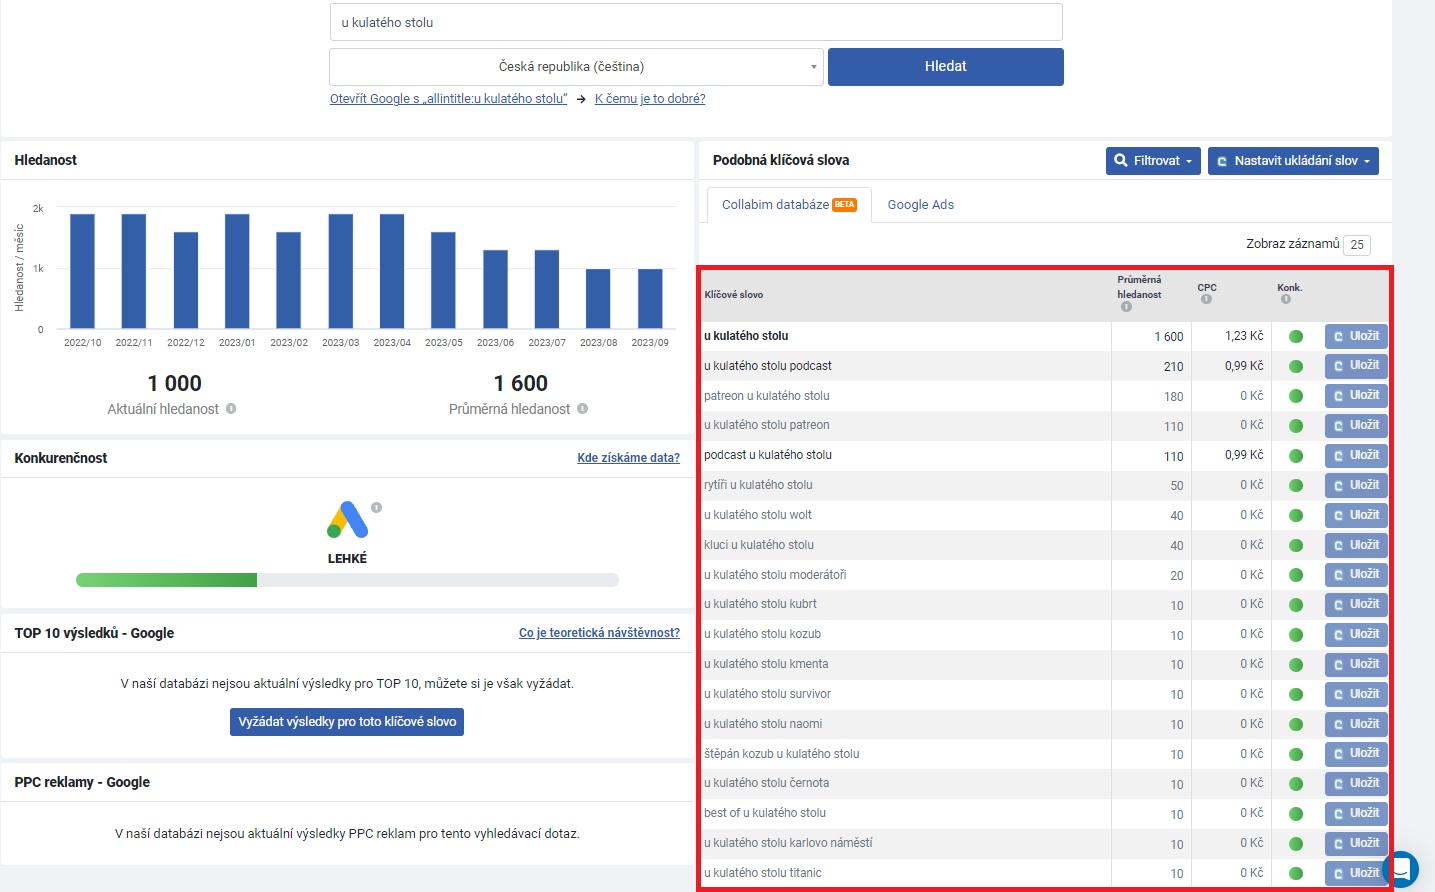Save keyword u kulatého stolu karlovo náměstí
Viewport: 1435px width, 892px height.
click(1356, 844)
